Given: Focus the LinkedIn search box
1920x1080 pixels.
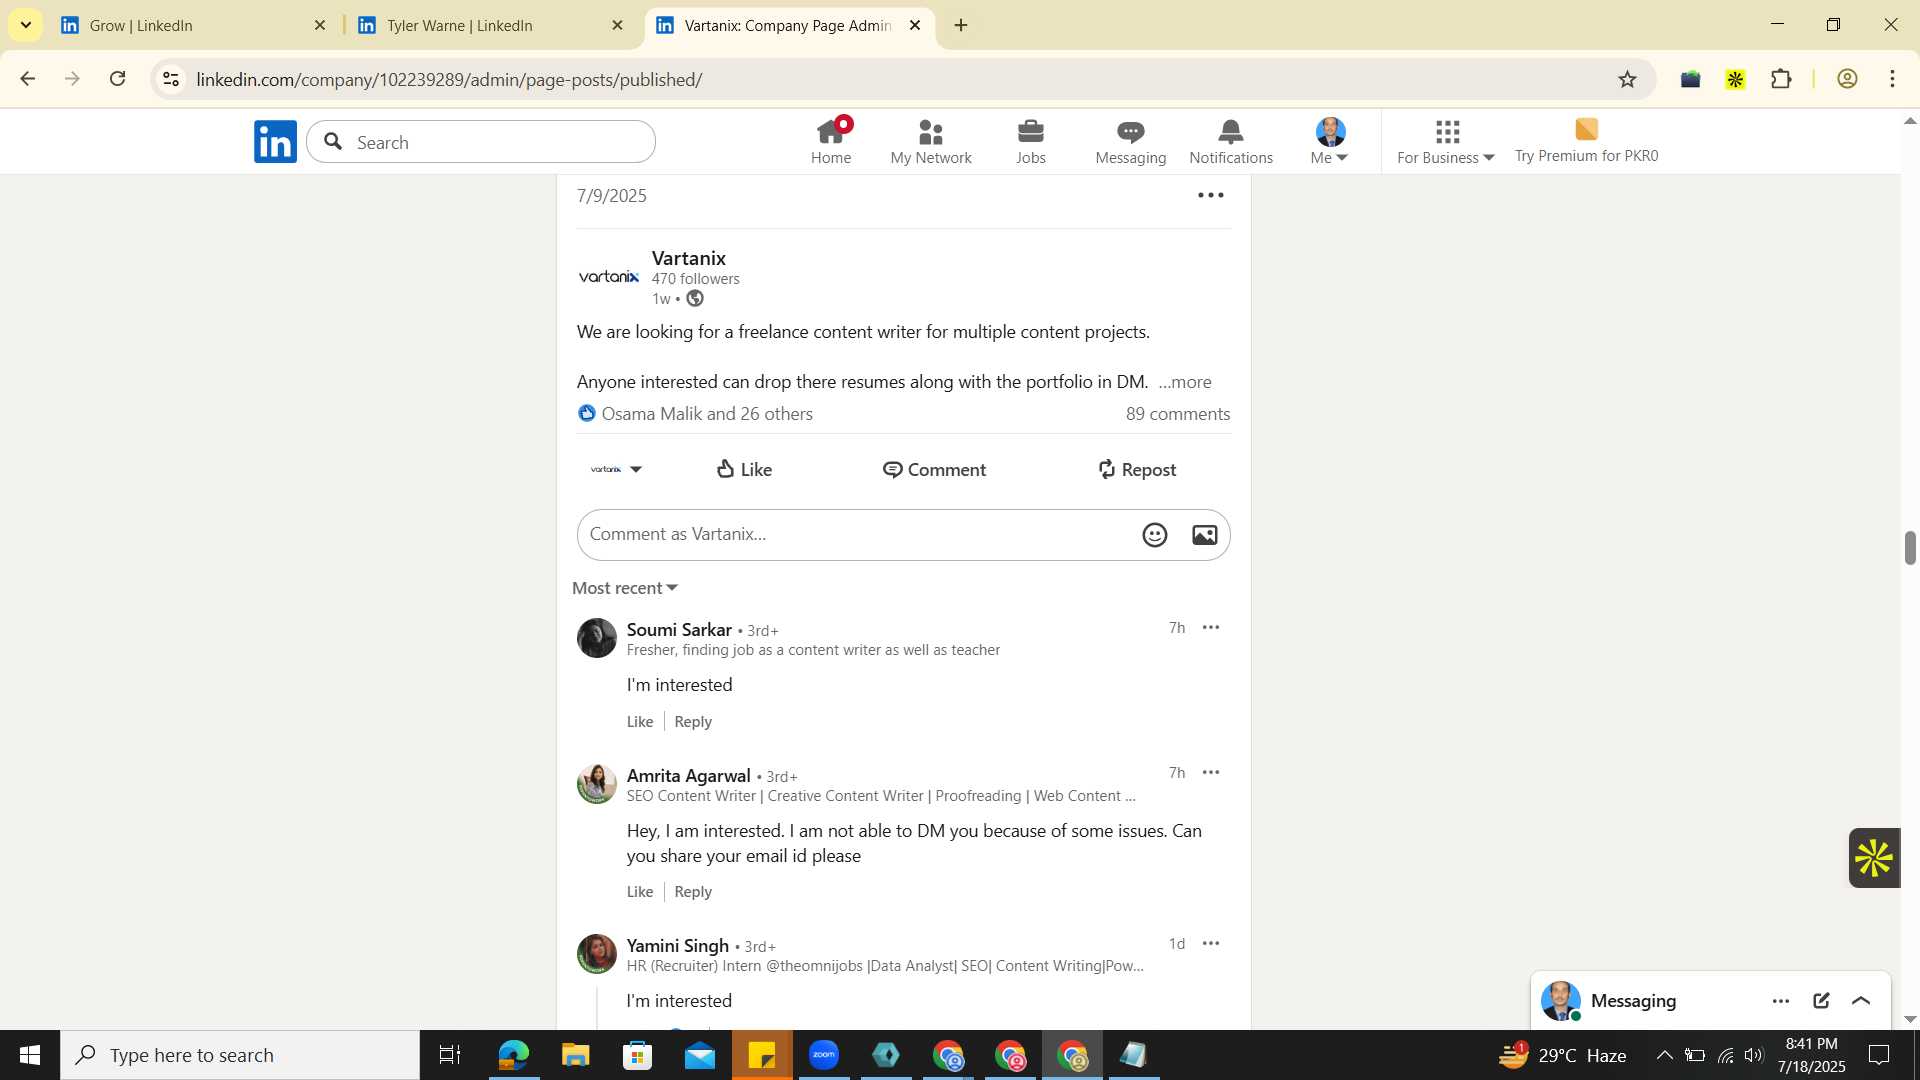Looking at the screenshot, I should pos(481,142).
